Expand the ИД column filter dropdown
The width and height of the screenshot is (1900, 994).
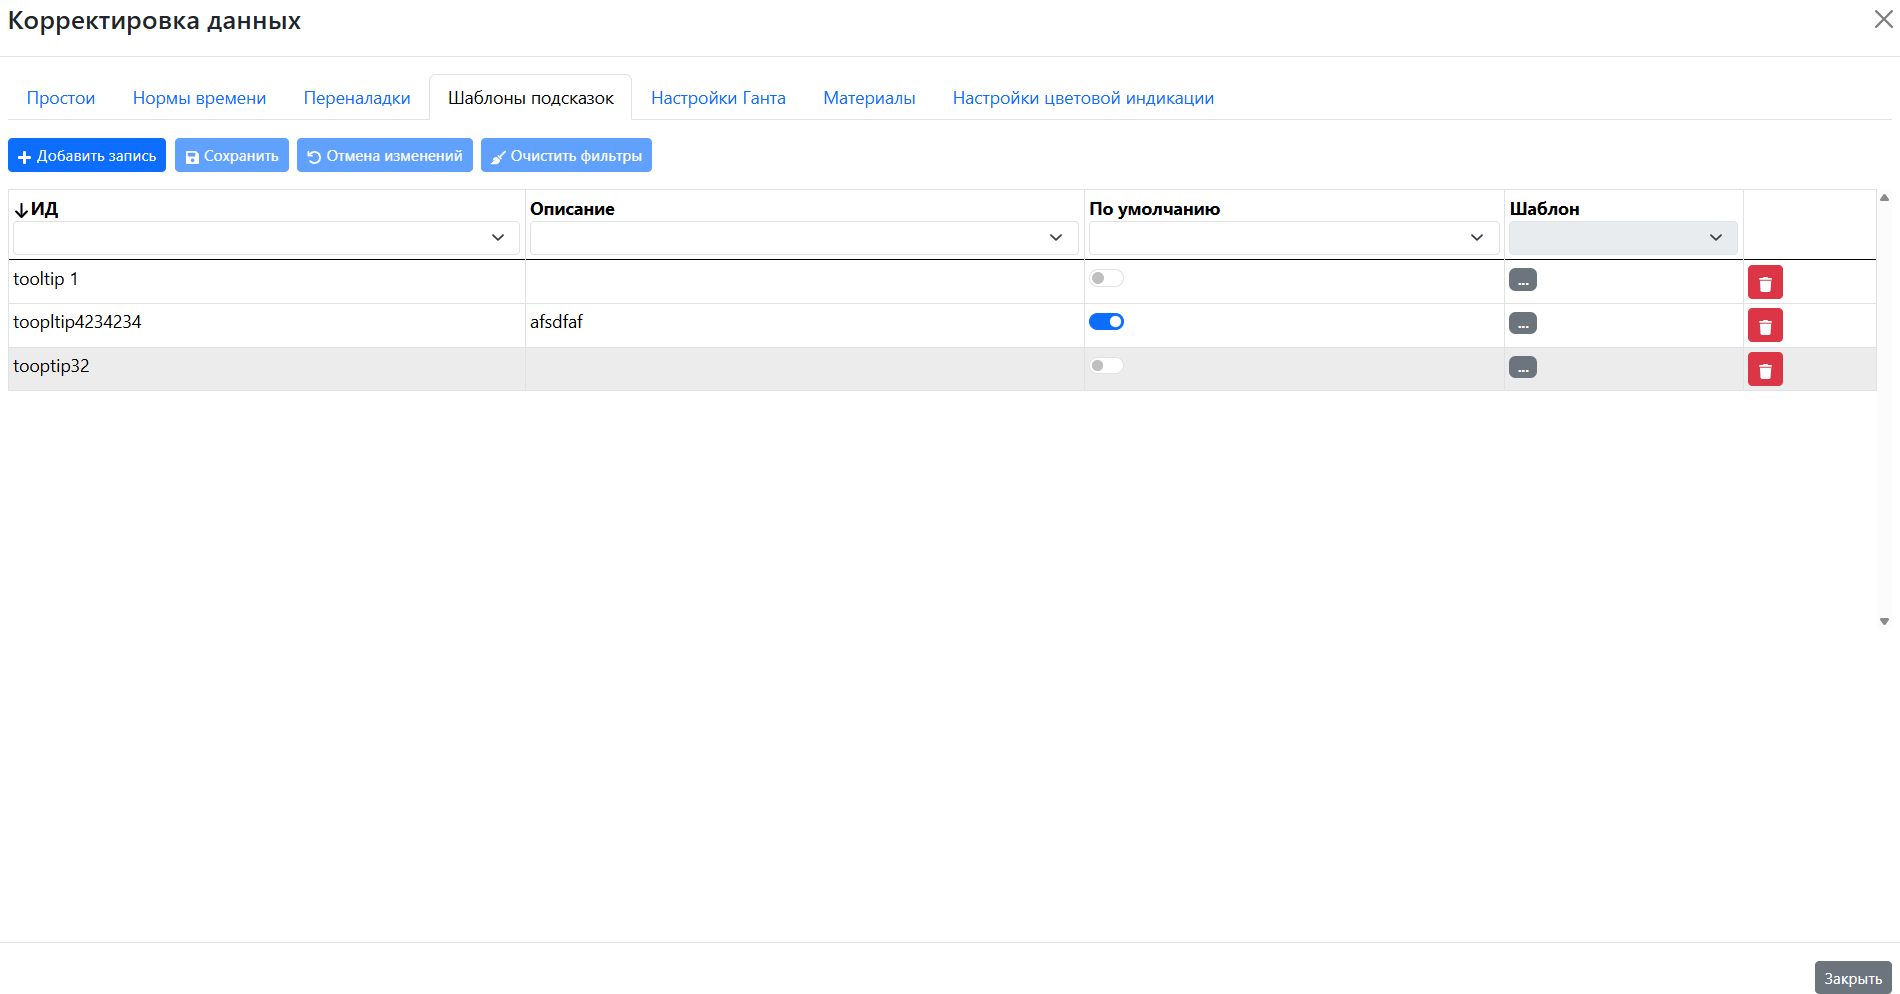tap(497, 238)
